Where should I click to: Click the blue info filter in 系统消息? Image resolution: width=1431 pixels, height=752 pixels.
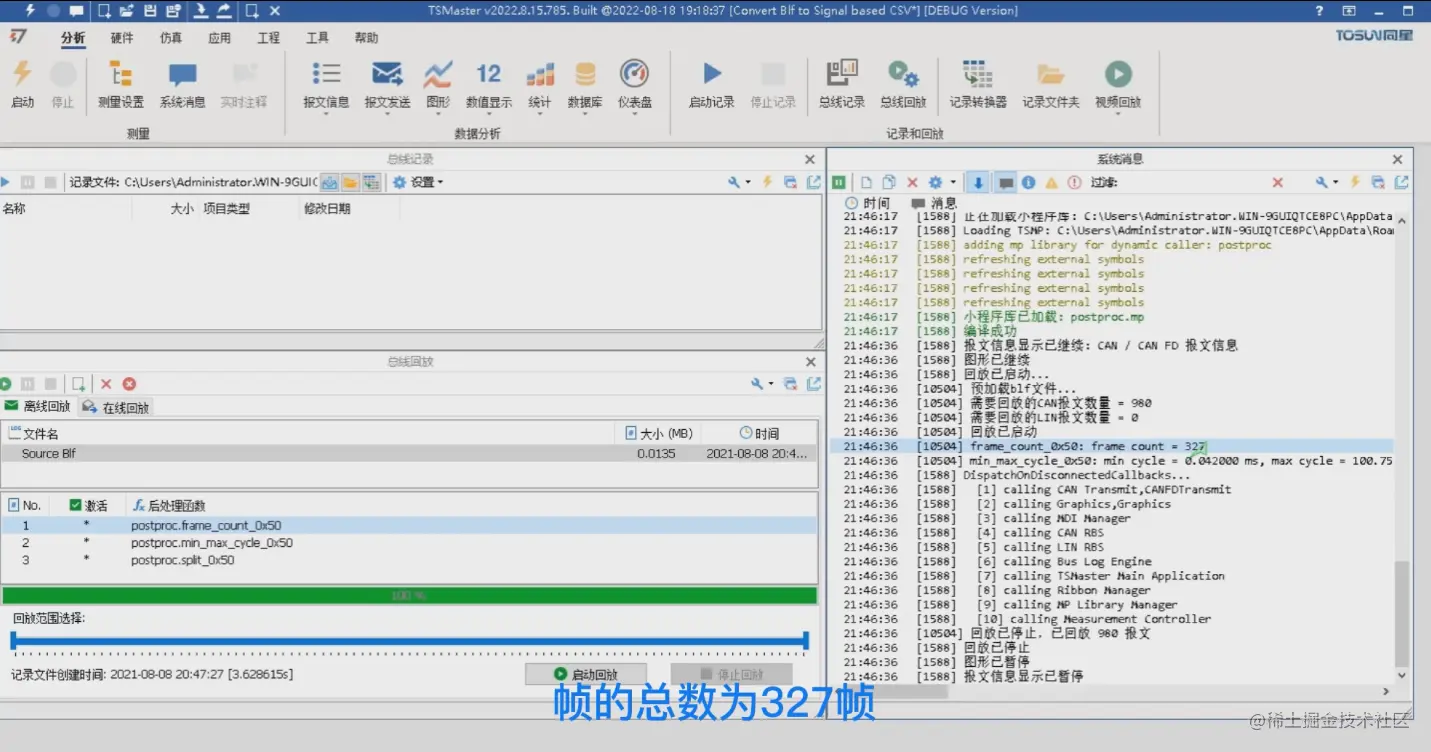[x=1028, y=183]
